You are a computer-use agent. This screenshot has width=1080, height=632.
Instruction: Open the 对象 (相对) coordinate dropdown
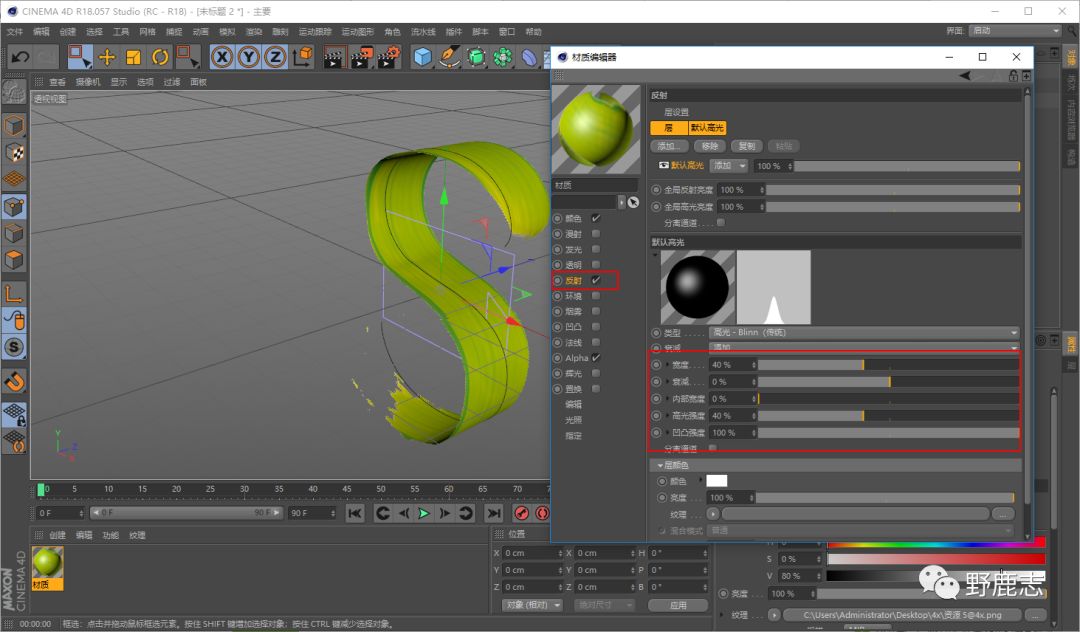click(x=531, y=605)
